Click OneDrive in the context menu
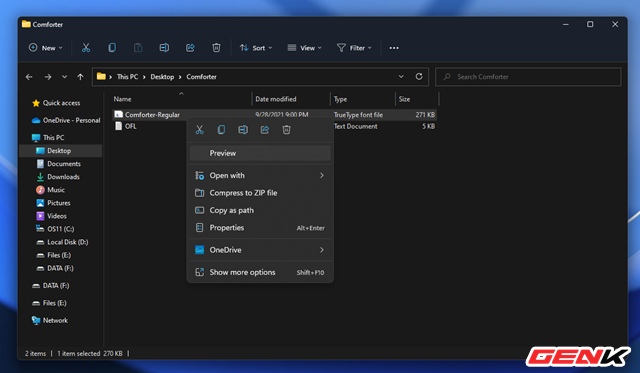The width and height of the screenshot is (640, 373). coord(260,250)
